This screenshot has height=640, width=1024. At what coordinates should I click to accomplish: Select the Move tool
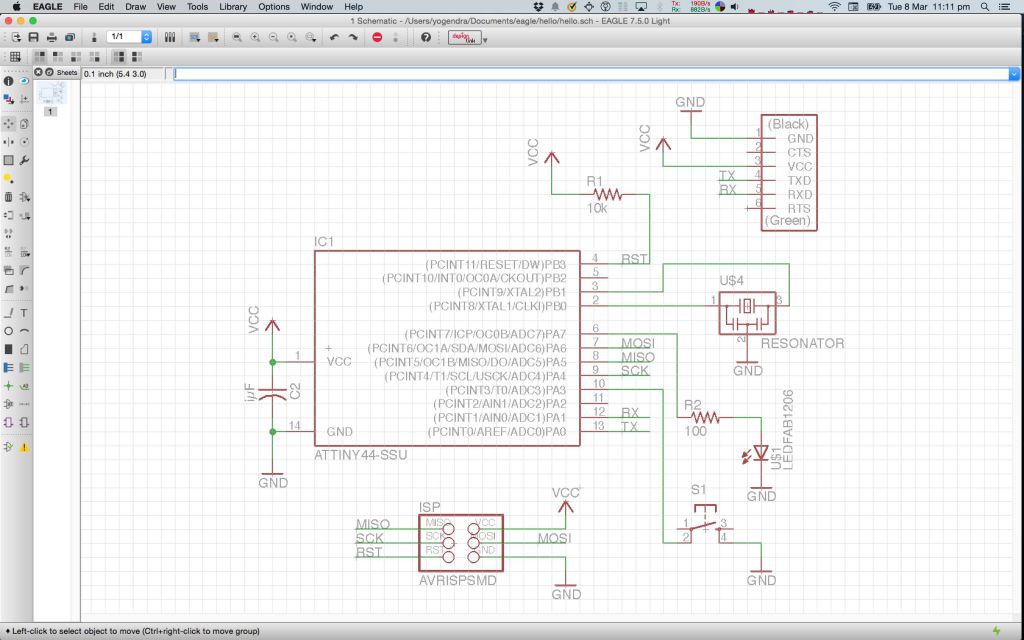(8, 123)
